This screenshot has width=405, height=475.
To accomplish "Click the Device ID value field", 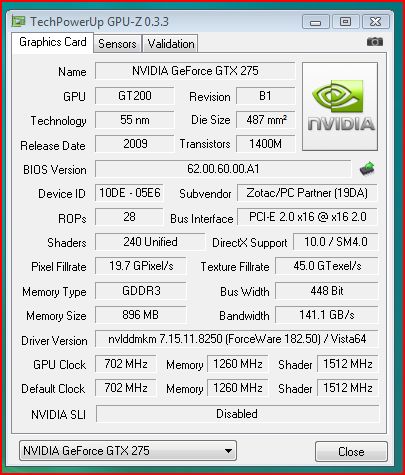I will 129,193.
